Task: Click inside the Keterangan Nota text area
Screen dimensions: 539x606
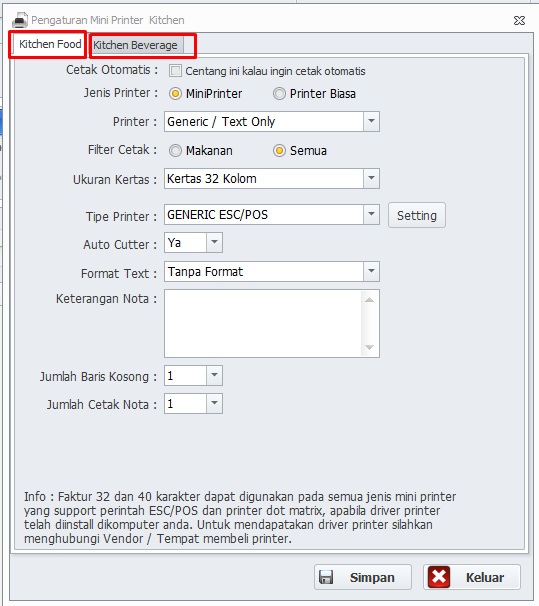Action: pyautogui.click(x=264, y=323)
